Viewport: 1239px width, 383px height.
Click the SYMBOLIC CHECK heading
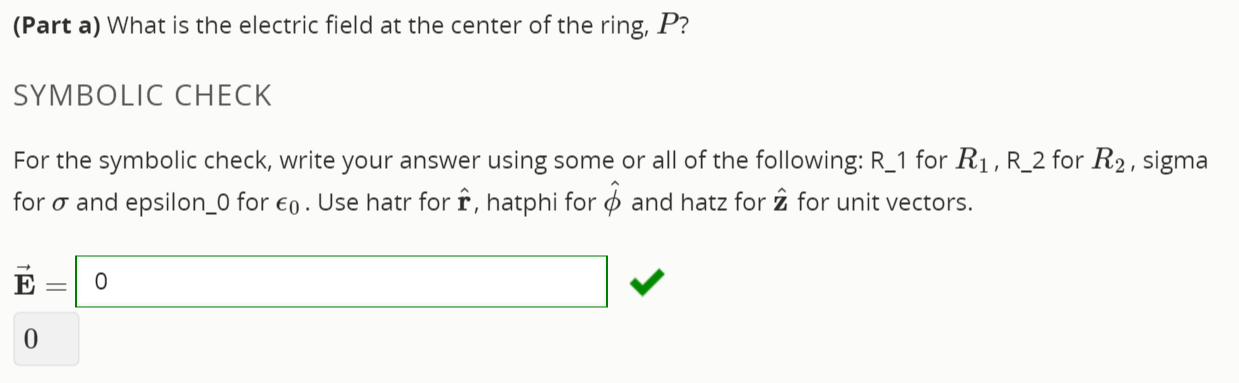(142, 96)
